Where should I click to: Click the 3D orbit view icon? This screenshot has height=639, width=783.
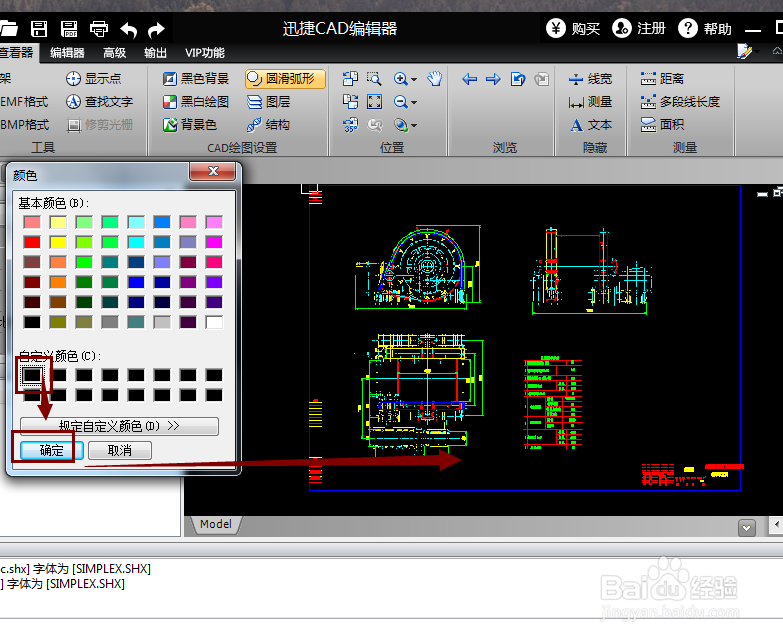point(400,125)
